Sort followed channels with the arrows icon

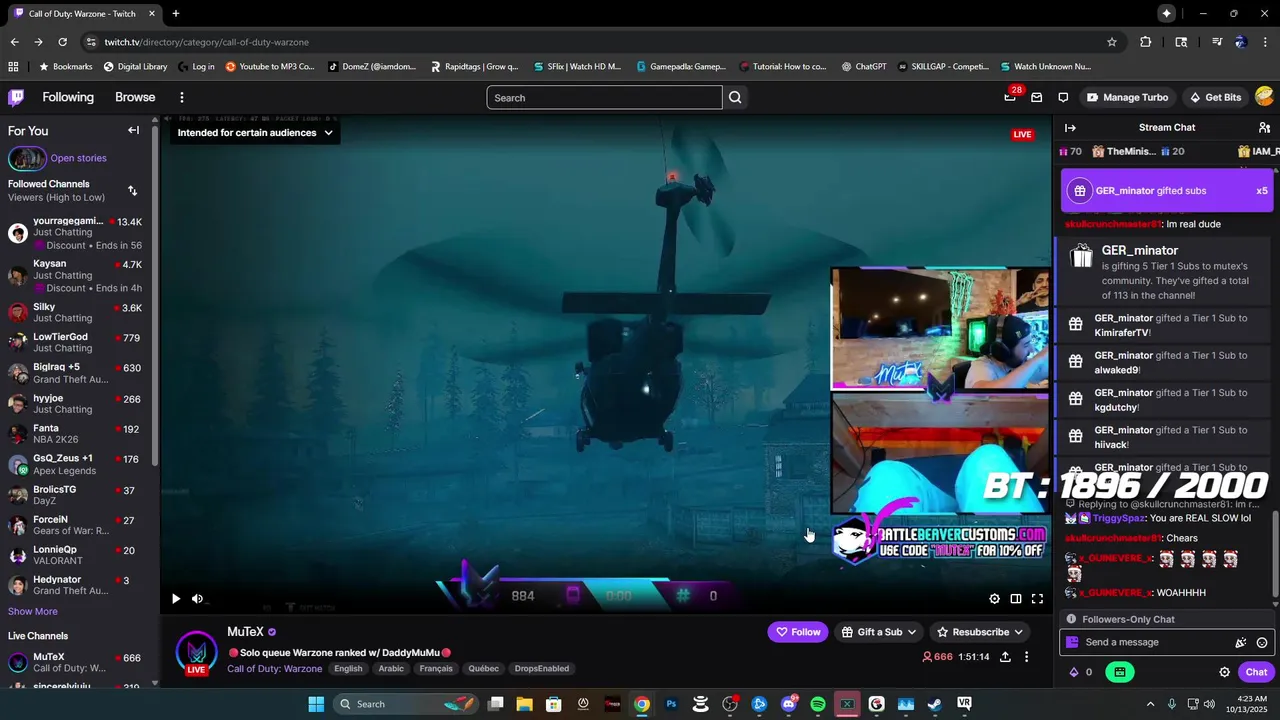pos(132,190)
